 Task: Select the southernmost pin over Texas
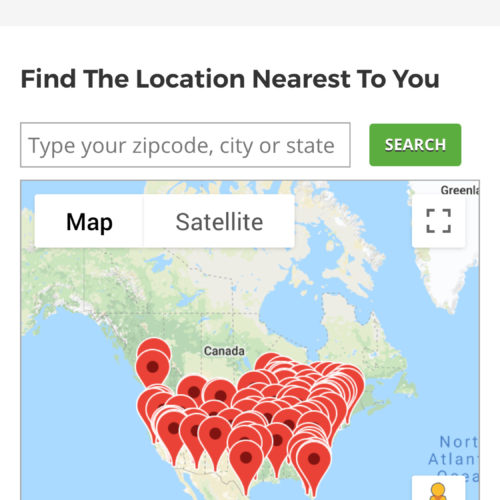point(246,465)
